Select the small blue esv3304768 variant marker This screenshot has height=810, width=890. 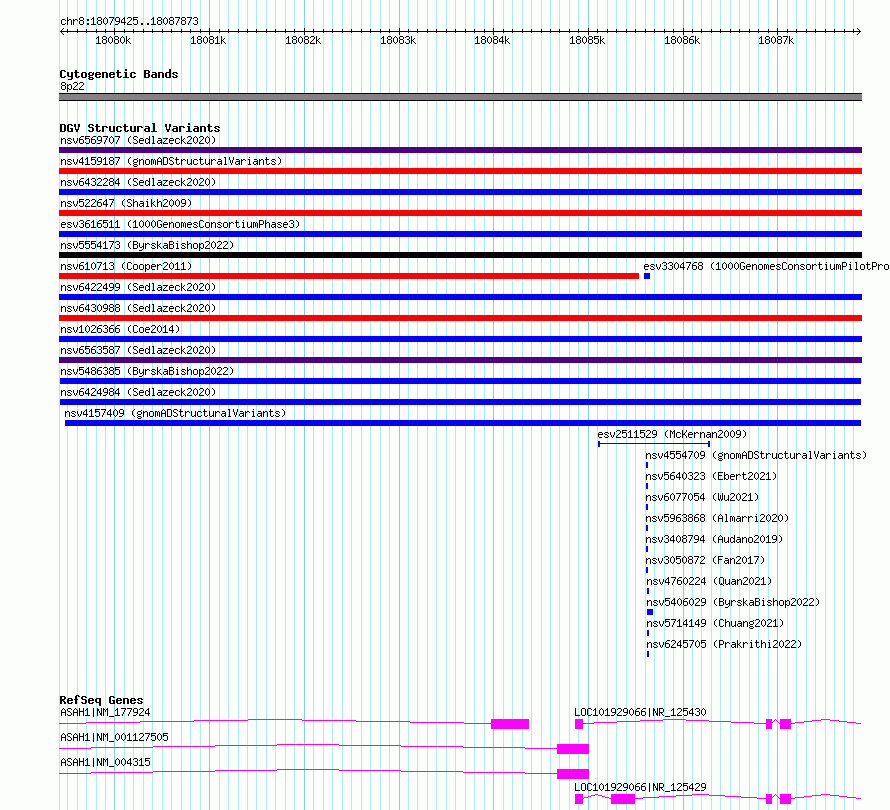[647, 276]
